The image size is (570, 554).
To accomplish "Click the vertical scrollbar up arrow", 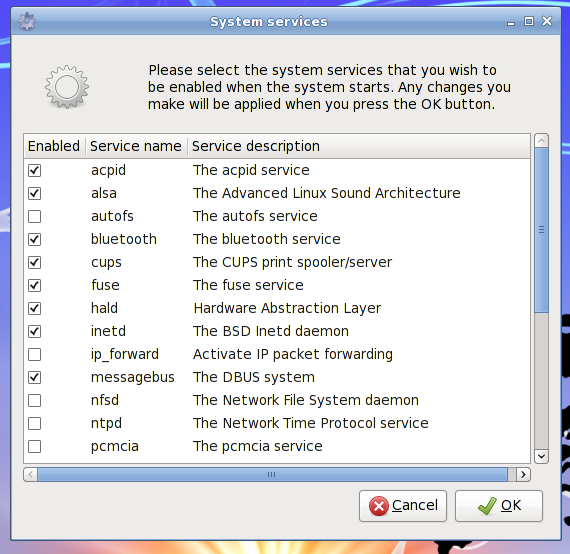I will pyautogui.click(x=541, y=140).
